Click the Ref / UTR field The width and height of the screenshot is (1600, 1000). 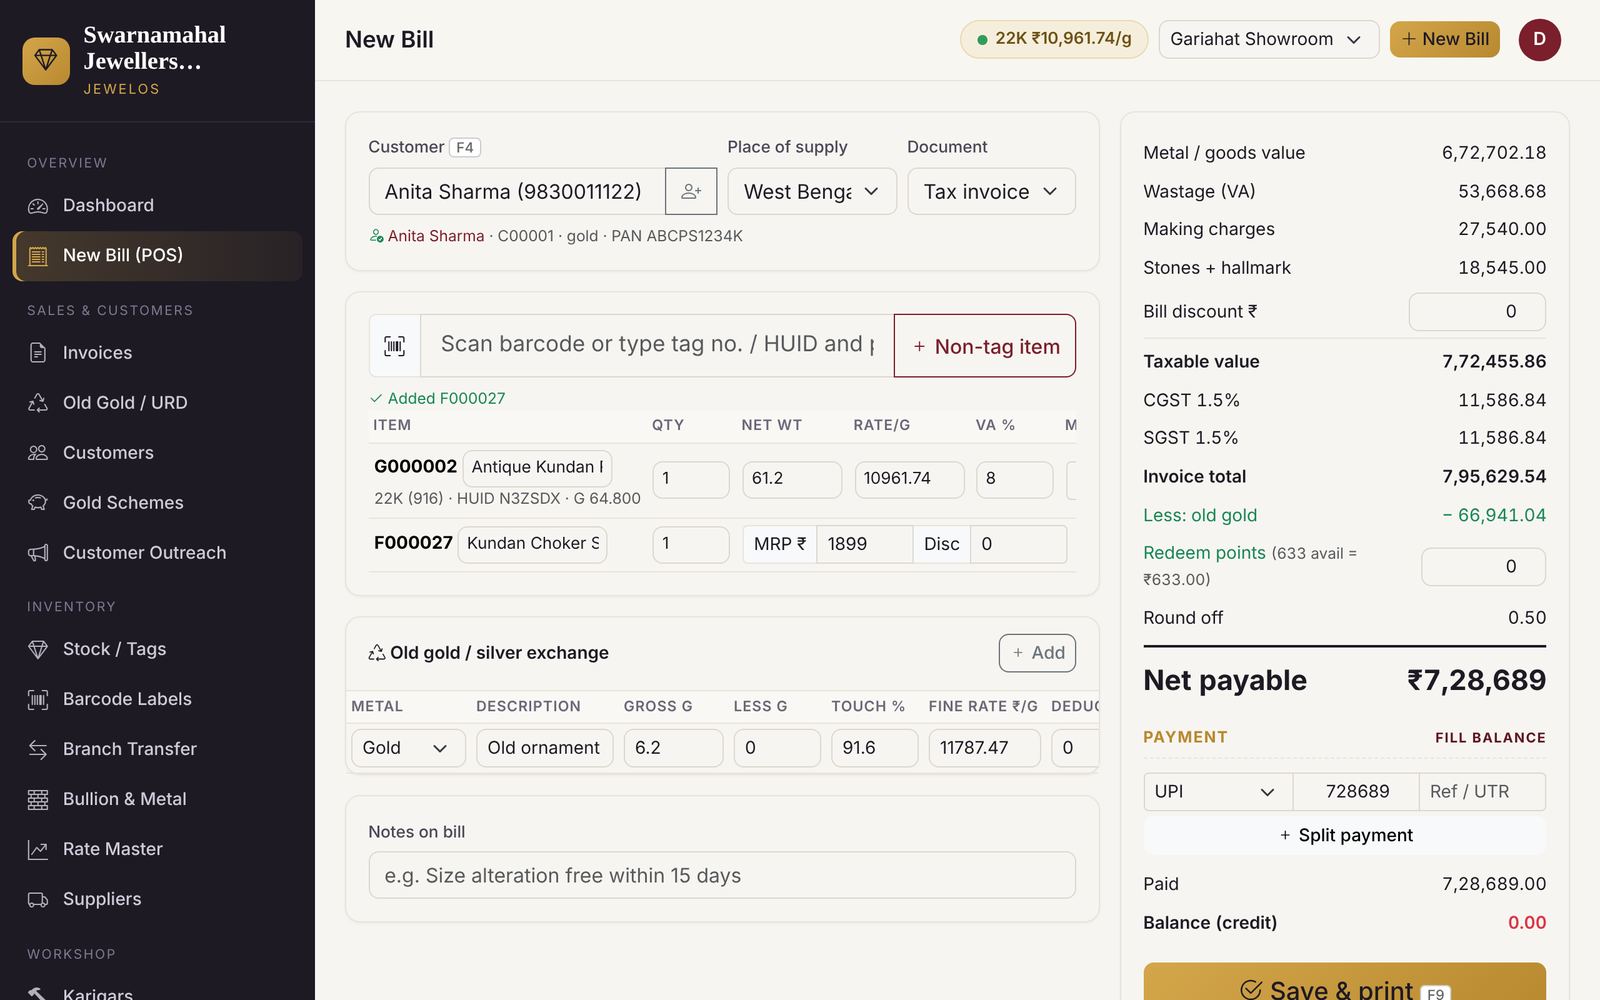click(x=1482, y=792)
